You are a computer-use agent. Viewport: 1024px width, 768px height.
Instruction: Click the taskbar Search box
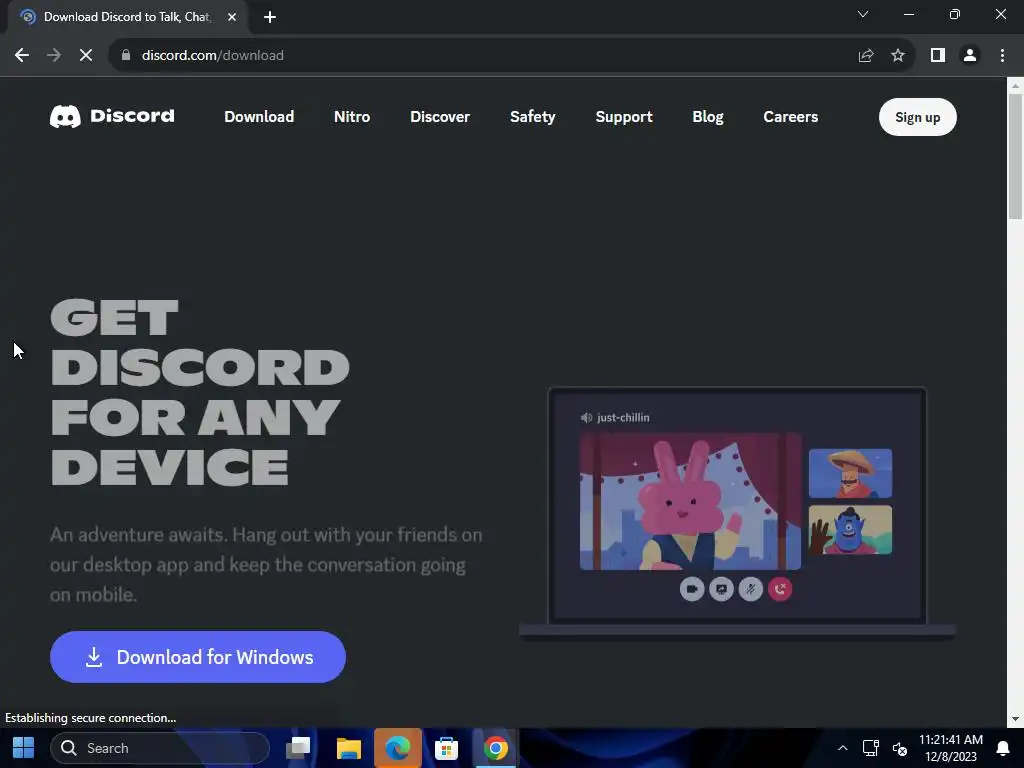pyautogui.click(x=160, y=748)
